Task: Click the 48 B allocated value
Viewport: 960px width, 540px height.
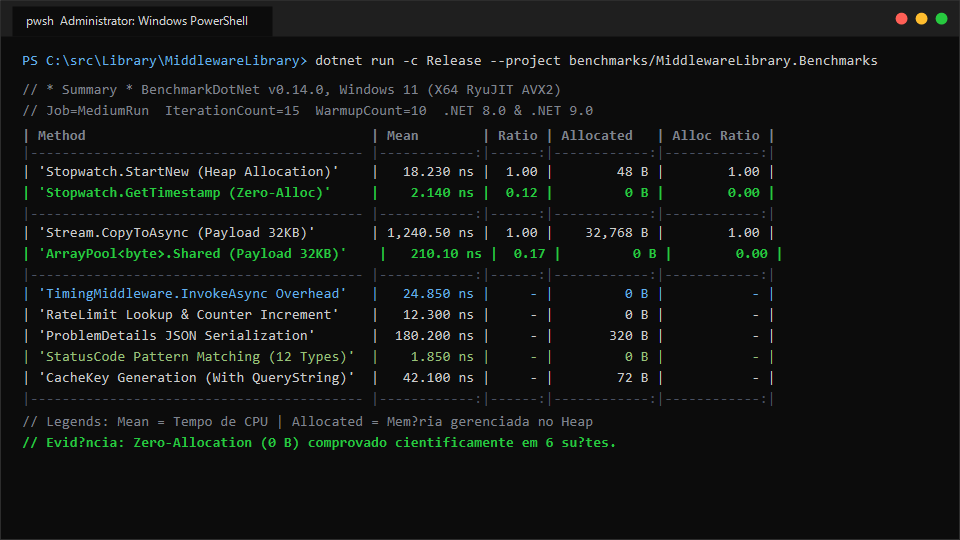Action: point(632,171)
